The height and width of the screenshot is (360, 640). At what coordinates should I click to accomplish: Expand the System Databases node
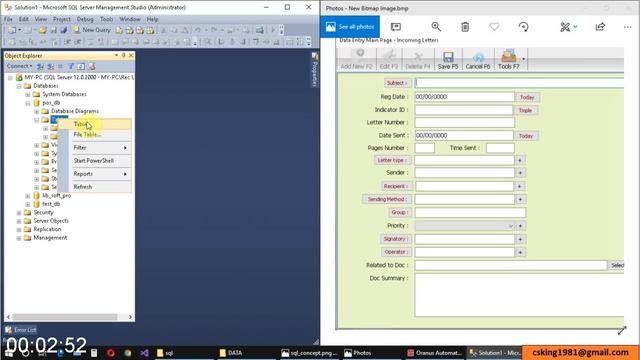click(28, 94)
